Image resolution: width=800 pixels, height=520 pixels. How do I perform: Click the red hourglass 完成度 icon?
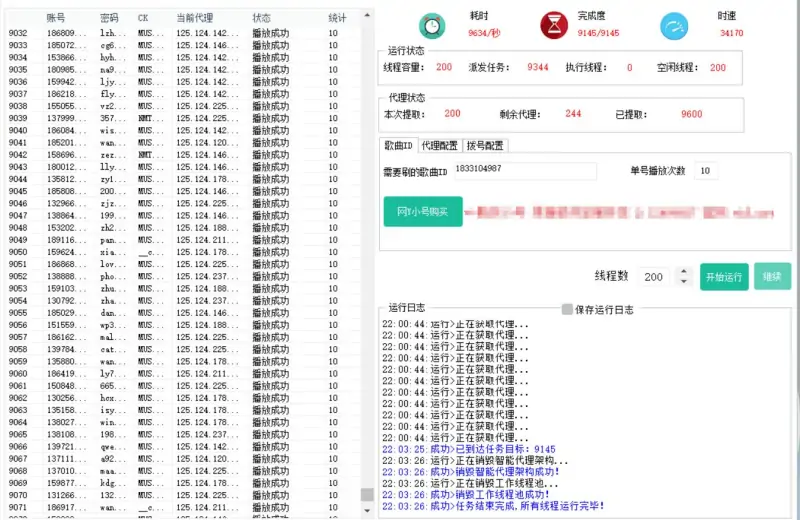coord(551,25)
